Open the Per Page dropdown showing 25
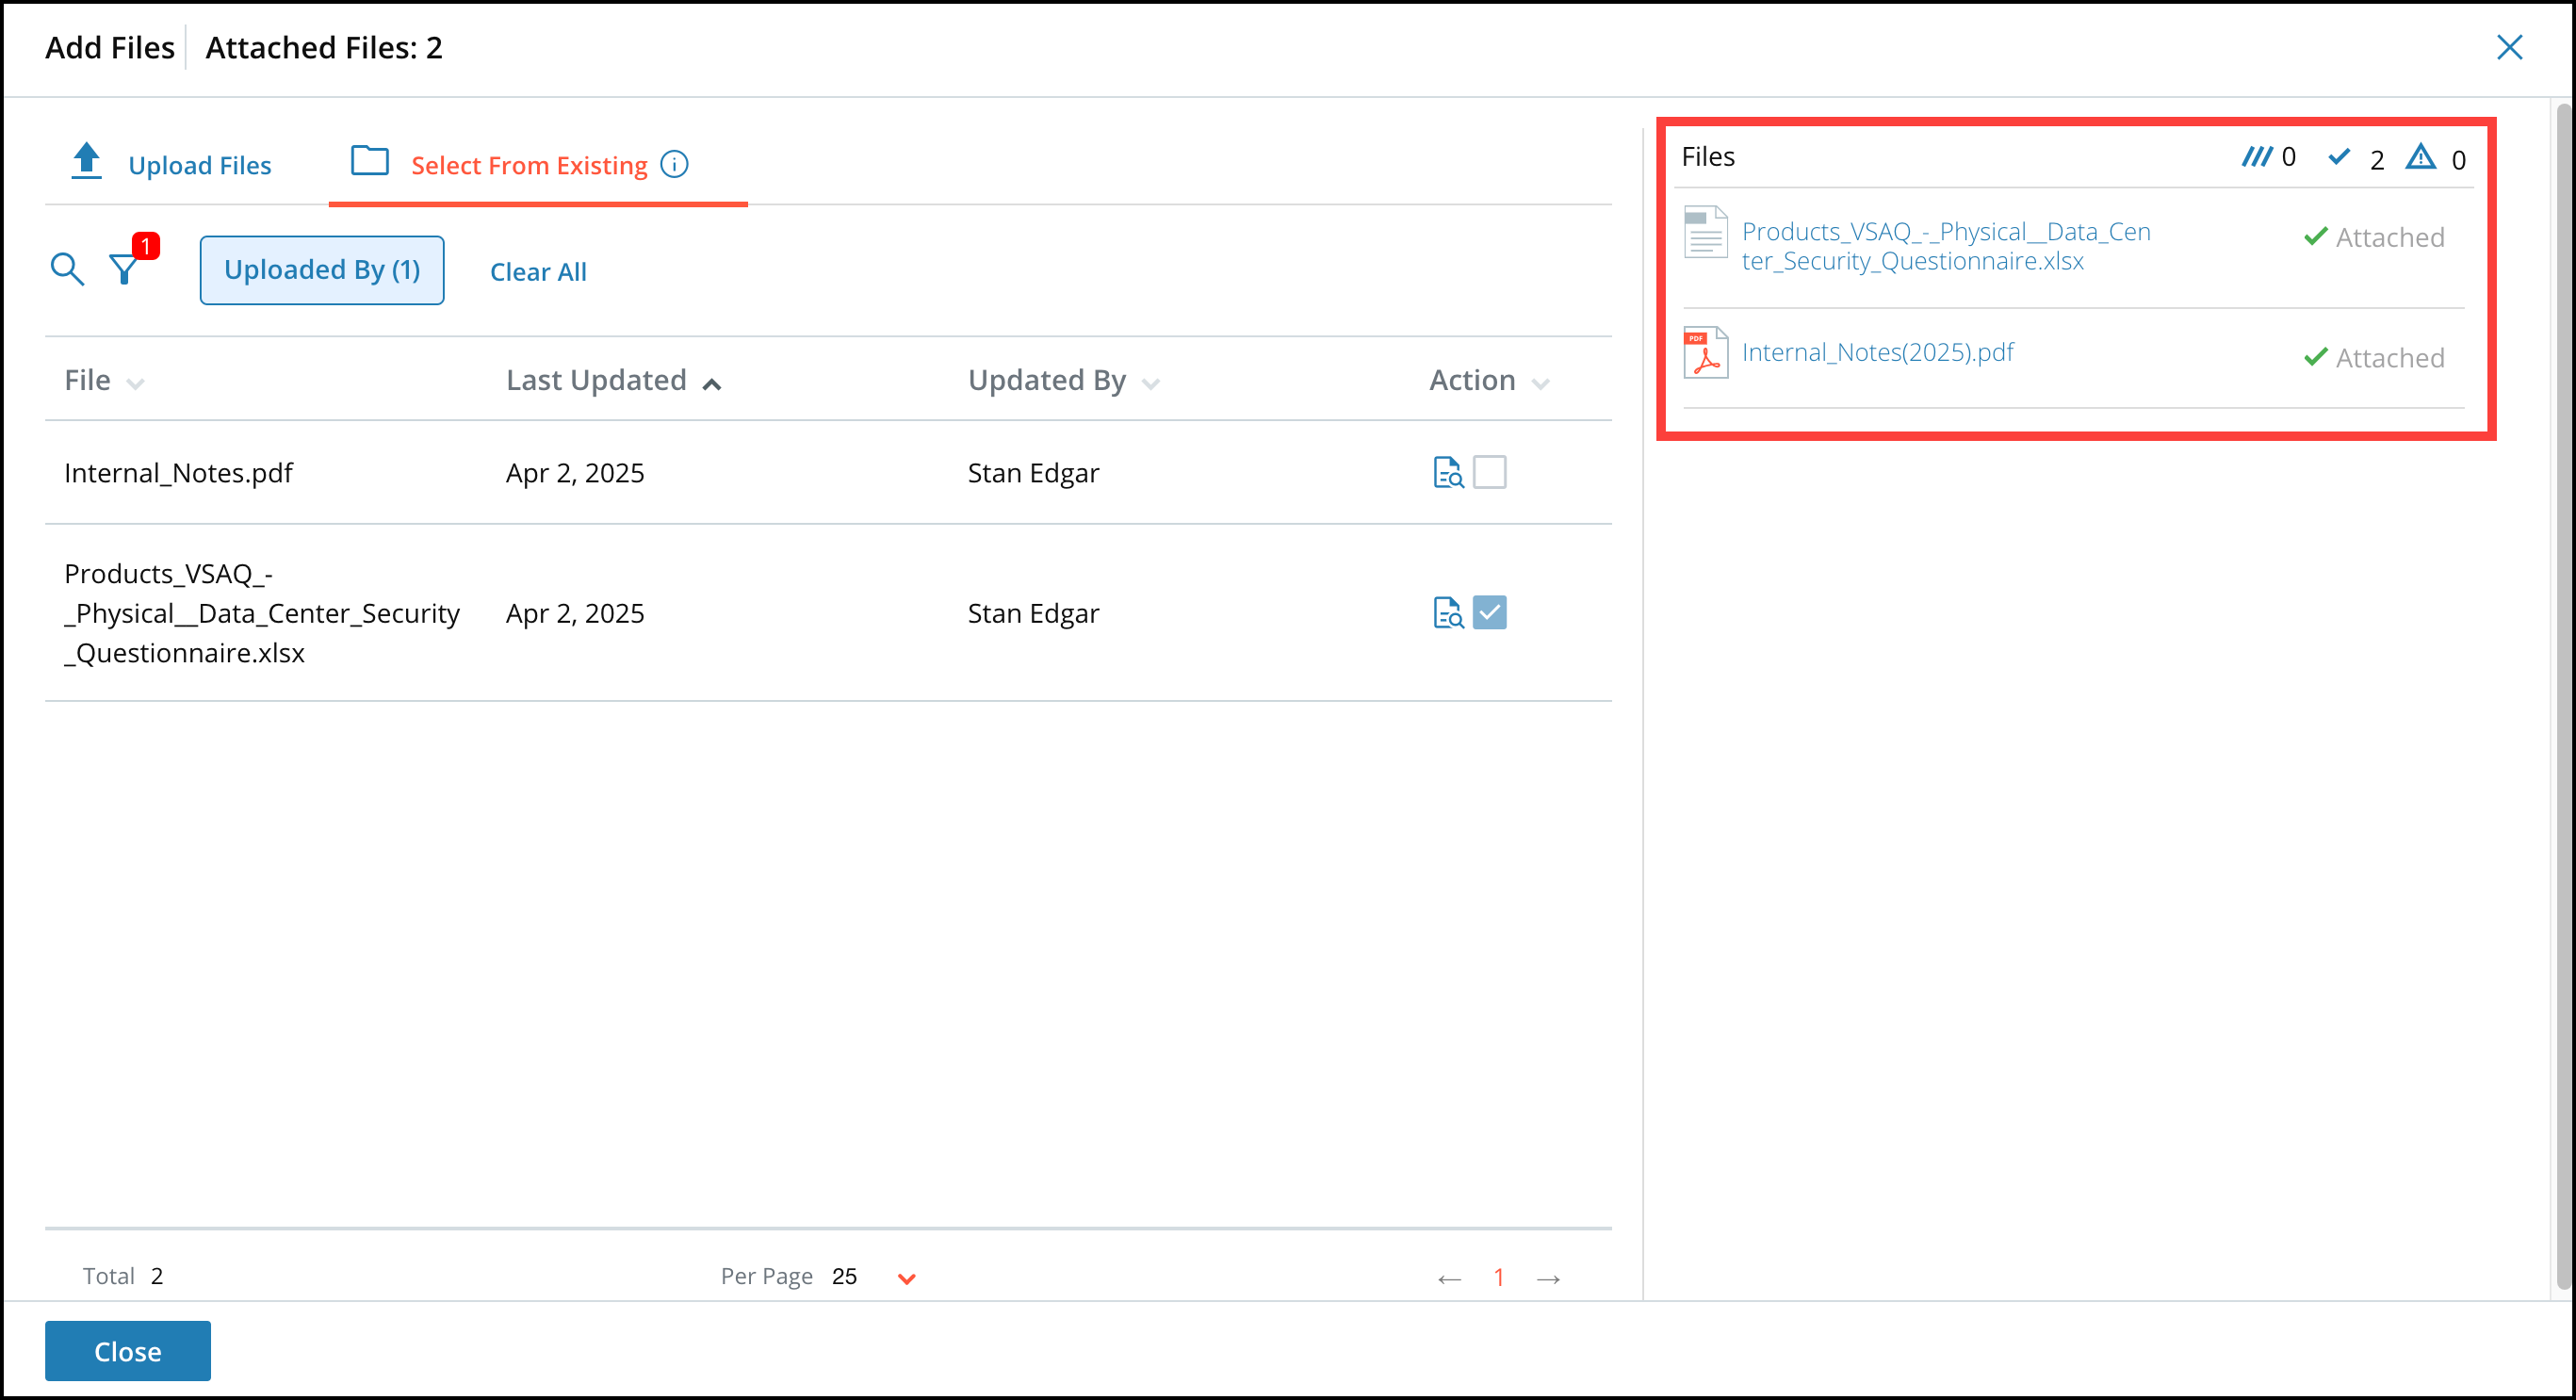This screenshot has height=1400, width=2576. tap(905, 1277)
